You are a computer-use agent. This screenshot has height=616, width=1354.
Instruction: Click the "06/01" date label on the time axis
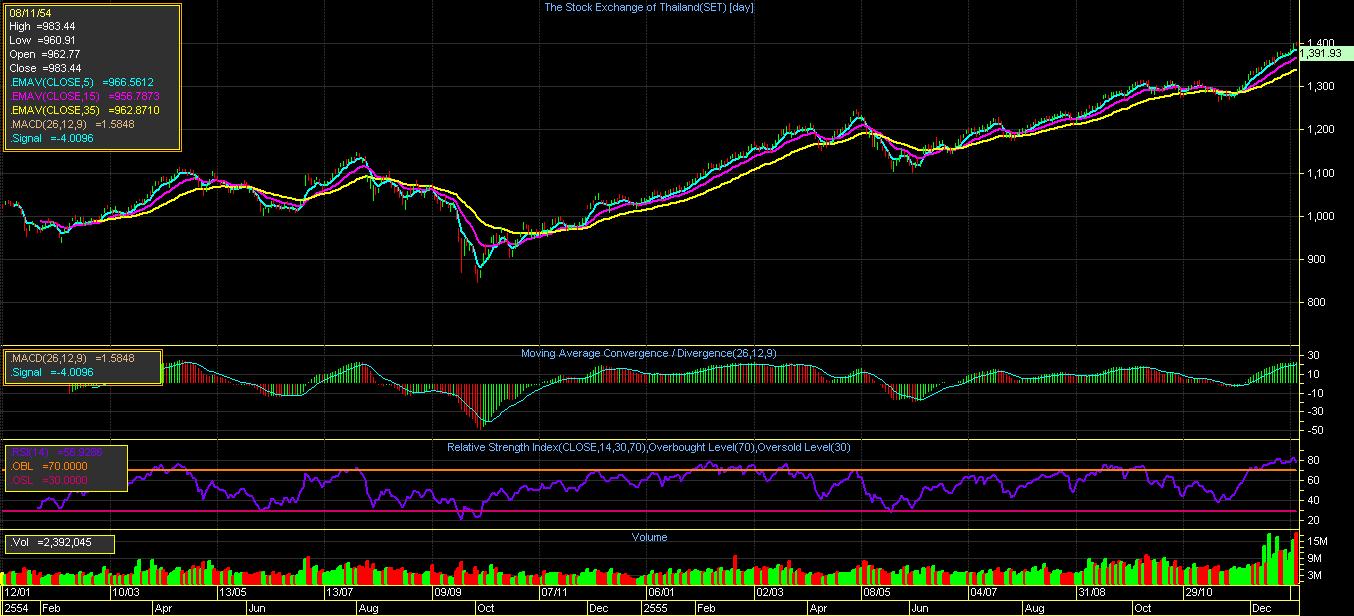661,592
